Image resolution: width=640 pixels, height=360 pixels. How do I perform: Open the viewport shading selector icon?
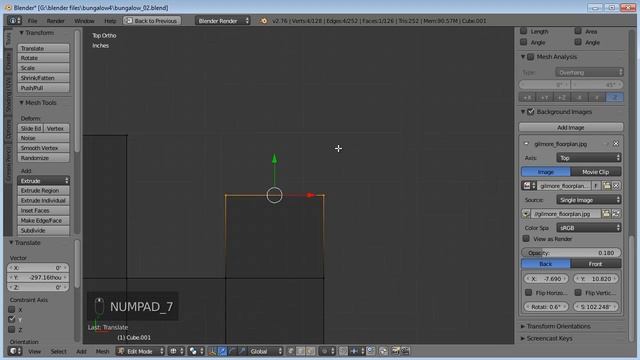tap(176, 351)
